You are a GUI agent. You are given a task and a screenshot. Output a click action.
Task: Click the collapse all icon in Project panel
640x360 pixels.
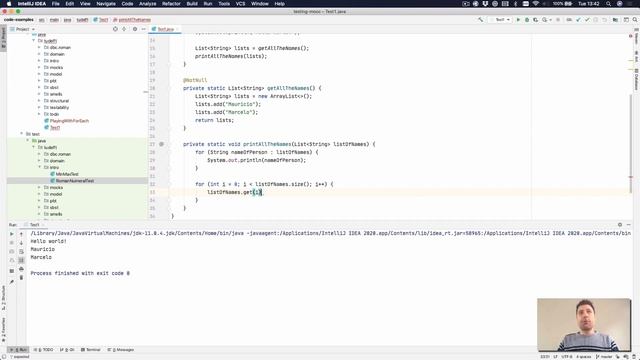coord(124,29)
